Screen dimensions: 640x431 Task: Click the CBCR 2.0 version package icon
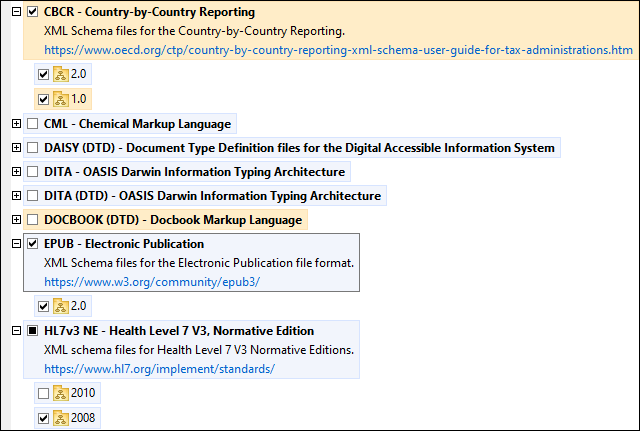(60, 75)
